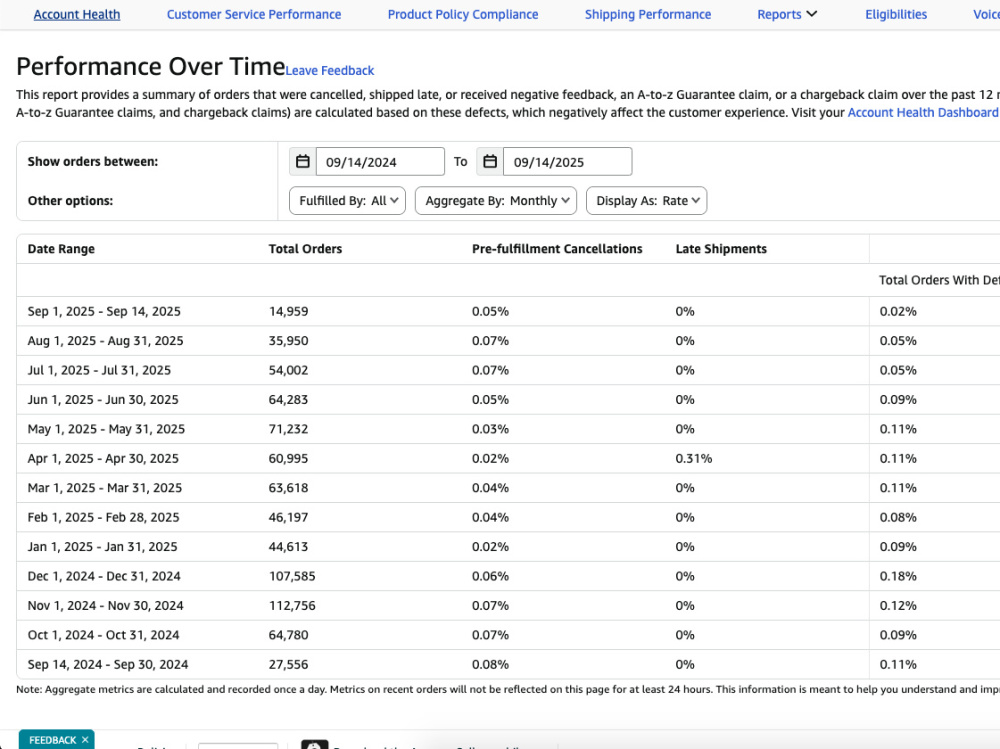Focus the end date field 09/14/2025
This screenshot has height=749, width=1000.
[568, 161]
